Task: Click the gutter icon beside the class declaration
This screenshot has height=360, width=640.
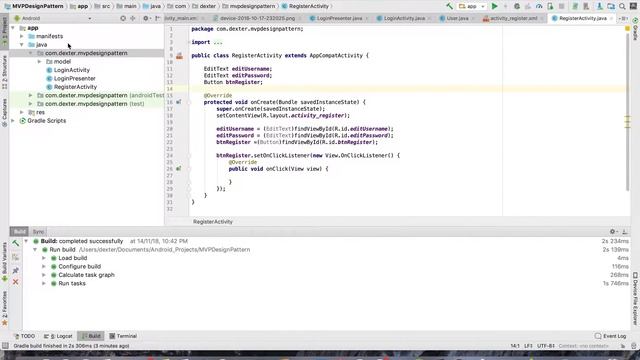Action: click(x=179, y=56)
